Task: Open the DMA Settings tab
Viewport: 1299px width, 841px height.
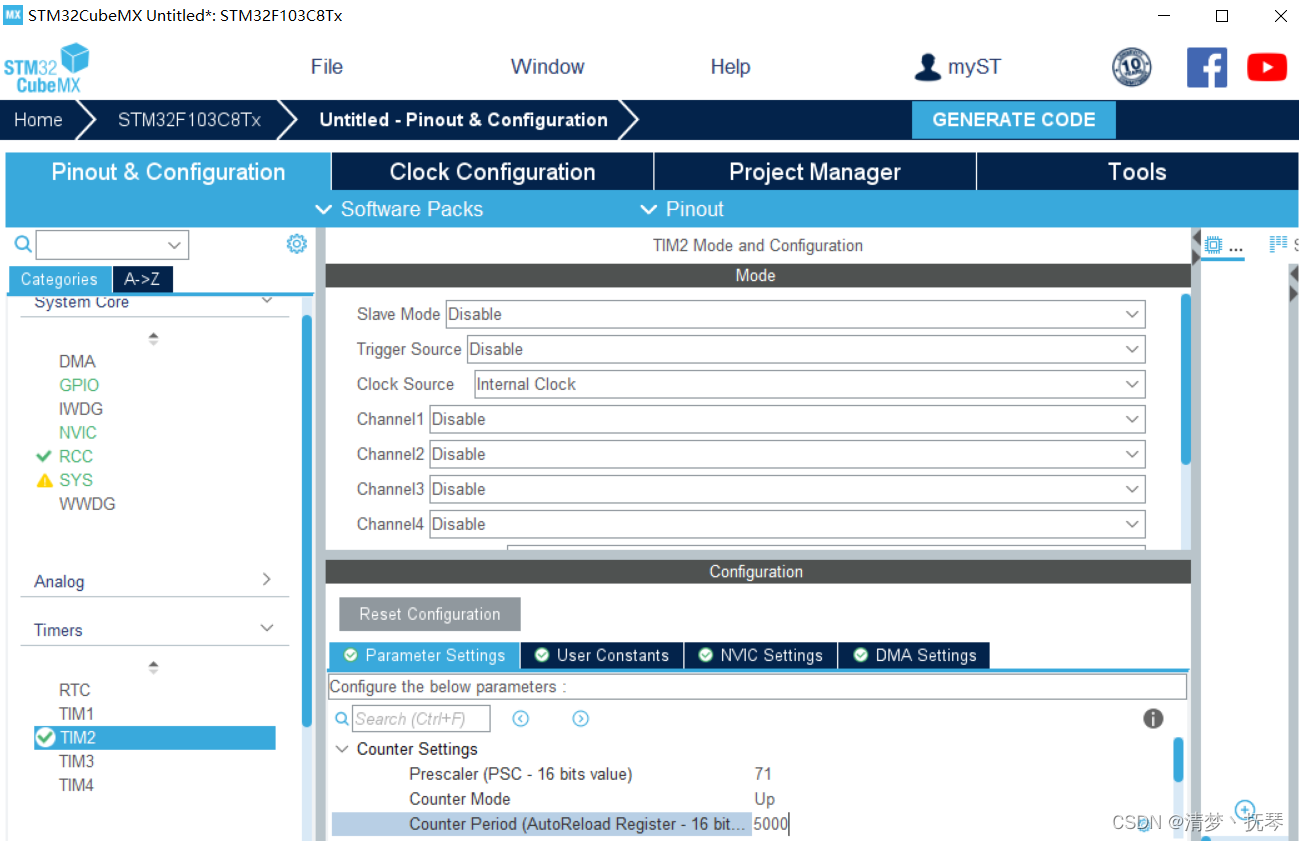Action: 914,655
